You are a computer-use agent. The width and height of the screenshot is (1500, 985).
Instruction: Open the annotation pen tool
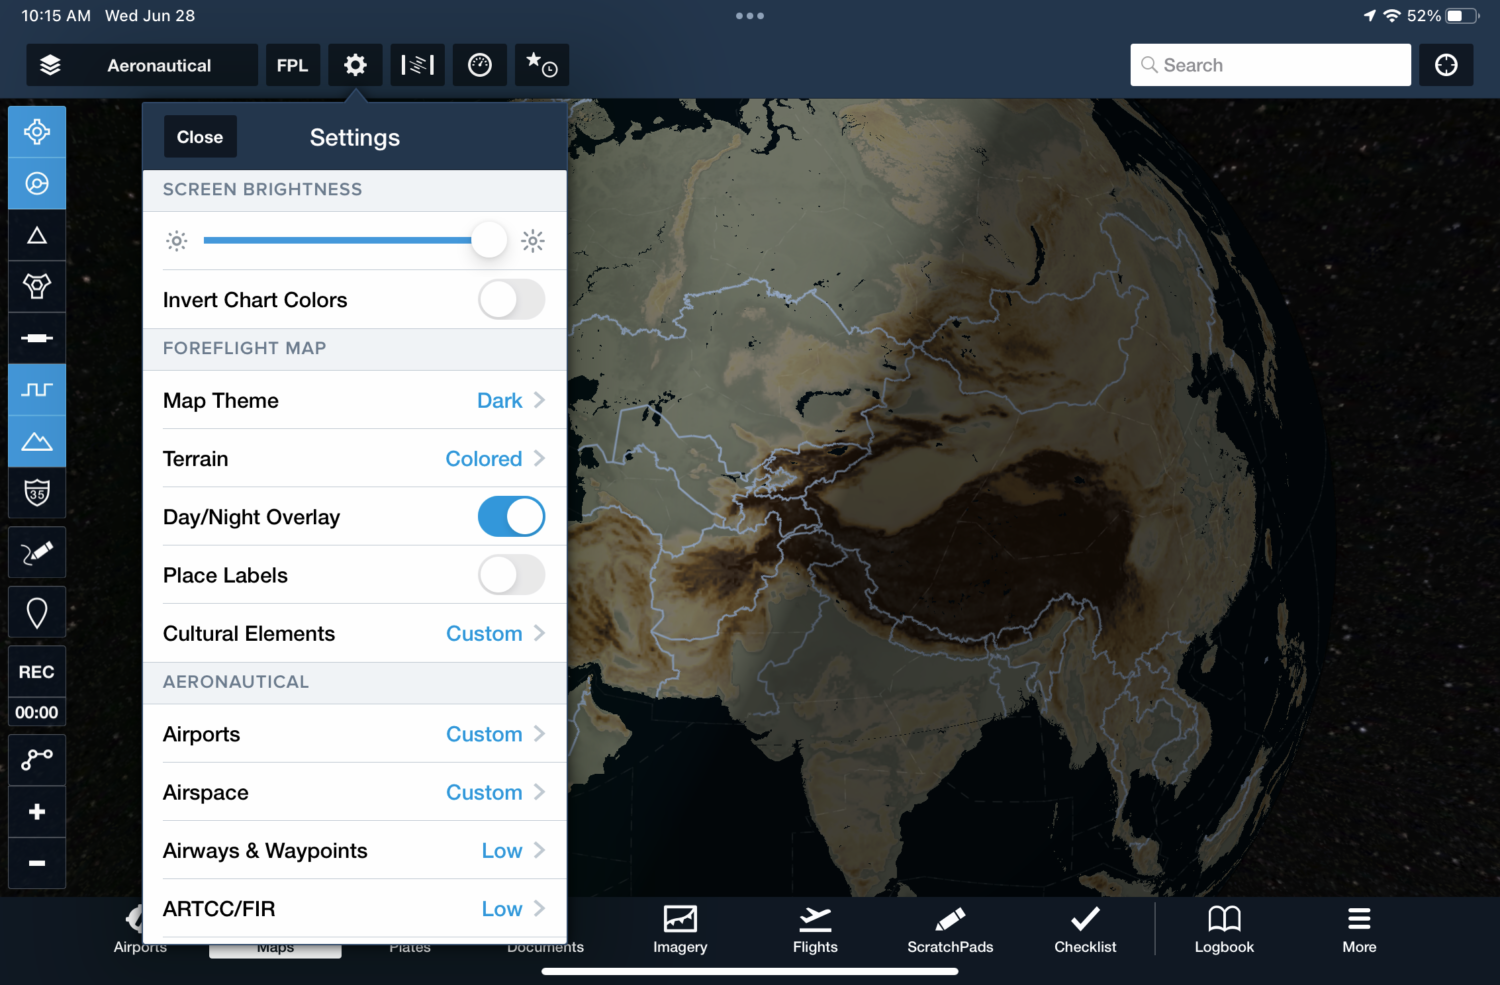37,552
